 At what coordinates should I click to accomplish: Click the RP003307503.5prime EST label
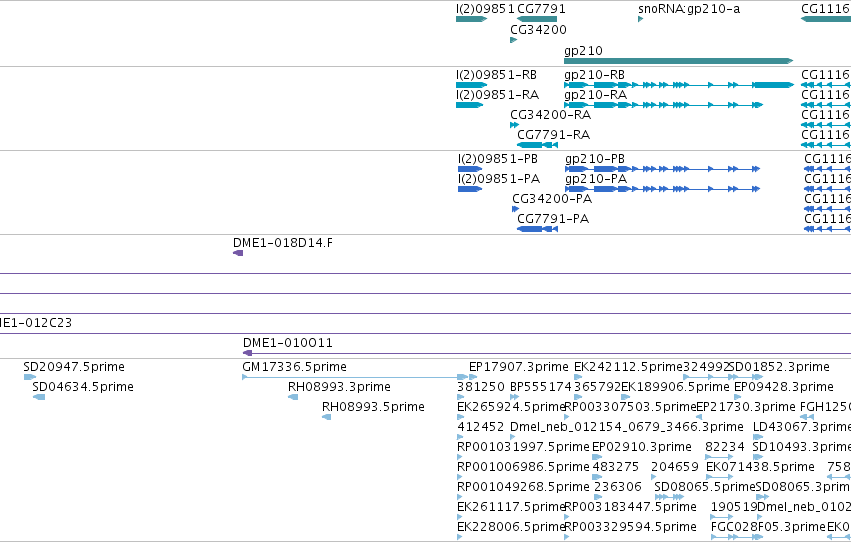(630, 407)
